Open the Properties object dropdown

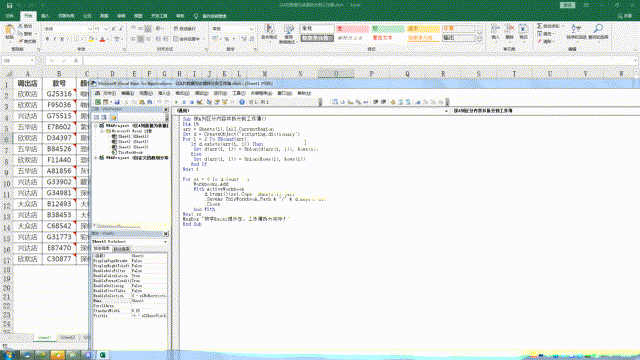pos(166,242)
